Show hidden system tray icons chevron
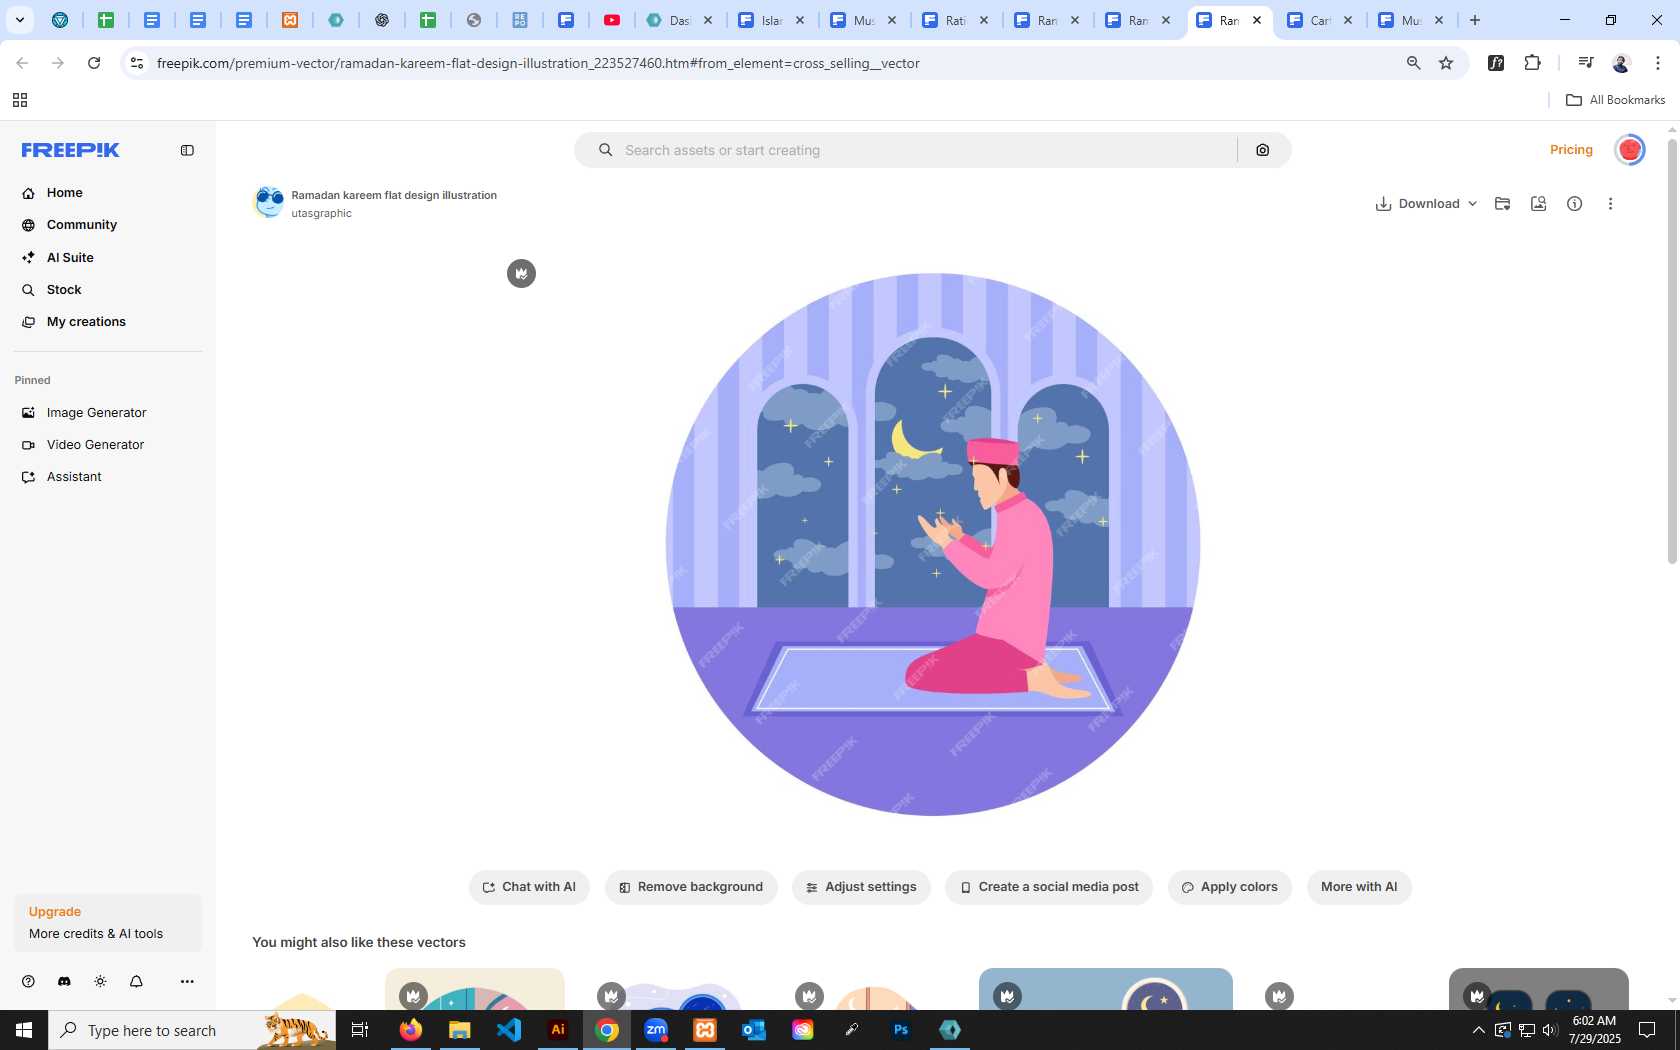 1478,1030
